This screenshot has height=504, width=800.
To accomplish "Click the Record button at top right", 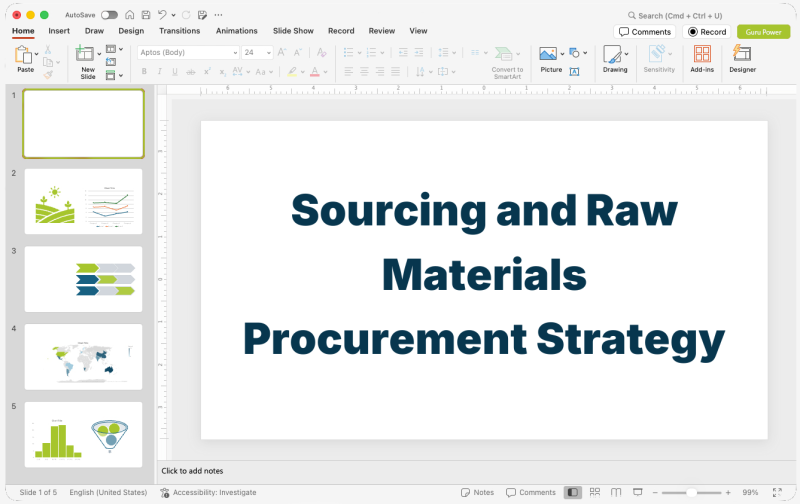I will tap(707, 32).
